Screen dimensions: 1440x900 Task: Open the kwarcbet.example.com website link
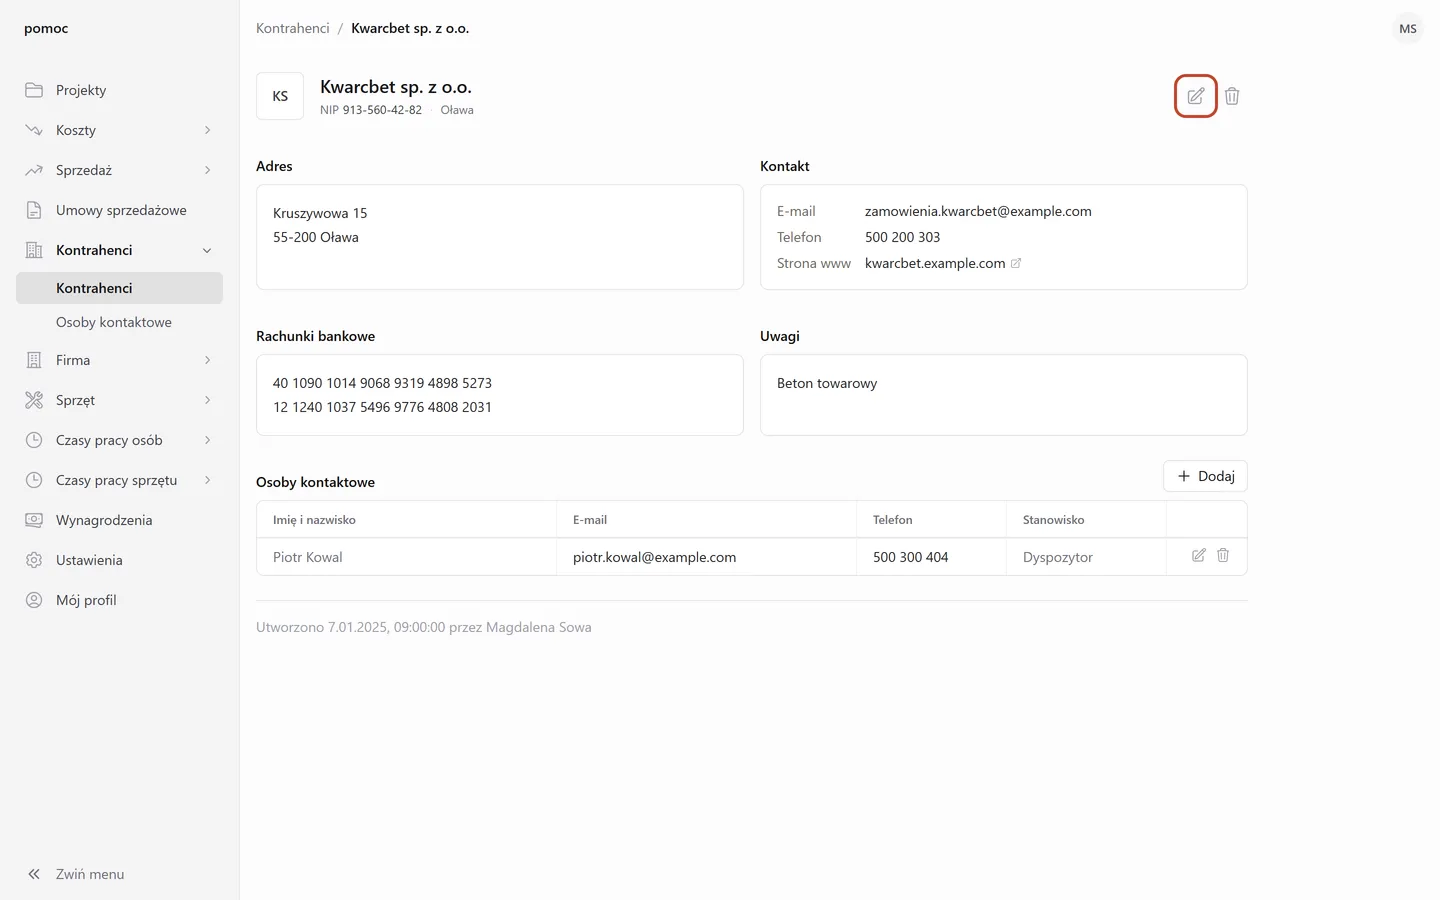(x=935, y=263)
